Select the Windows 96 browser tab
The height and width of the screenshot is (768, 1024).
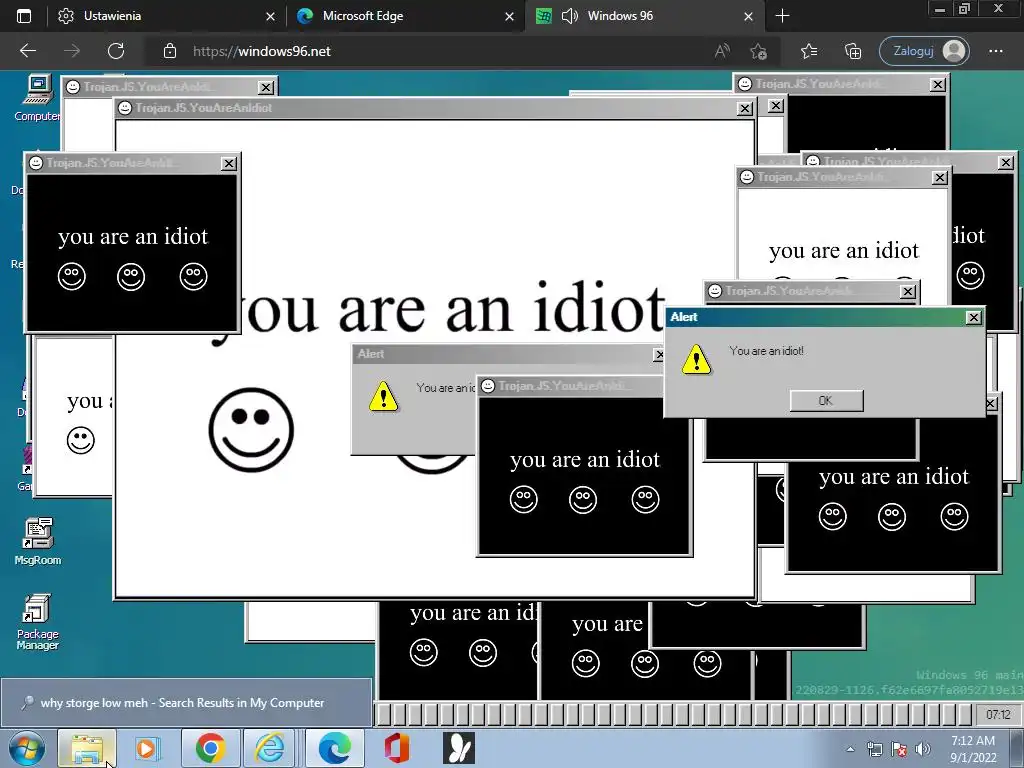643,16
